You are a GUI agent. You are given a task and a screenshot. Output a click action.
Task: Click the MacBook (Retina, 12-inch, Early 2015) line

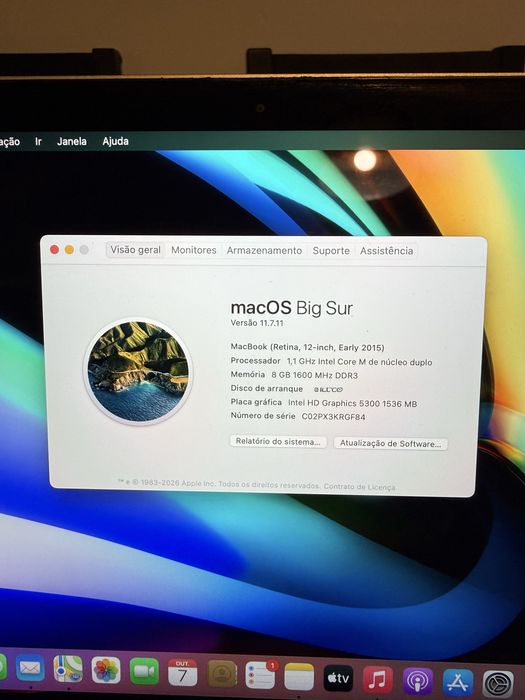click(x=308, y=347)
